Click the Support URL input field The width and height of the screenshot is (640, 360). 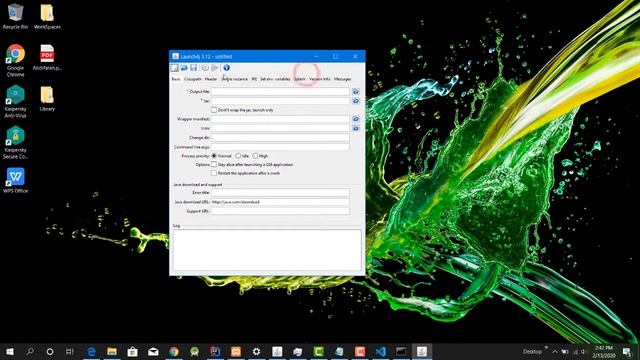point(280,211)
